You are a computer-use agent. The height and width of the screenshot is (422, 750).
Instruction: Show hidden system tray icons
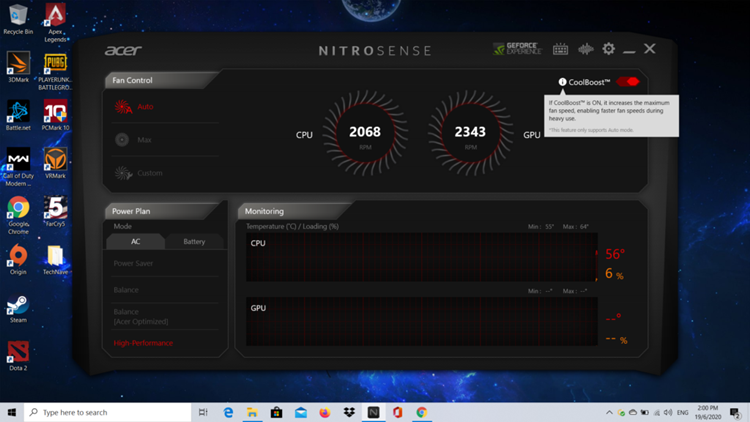pos(609,412)
